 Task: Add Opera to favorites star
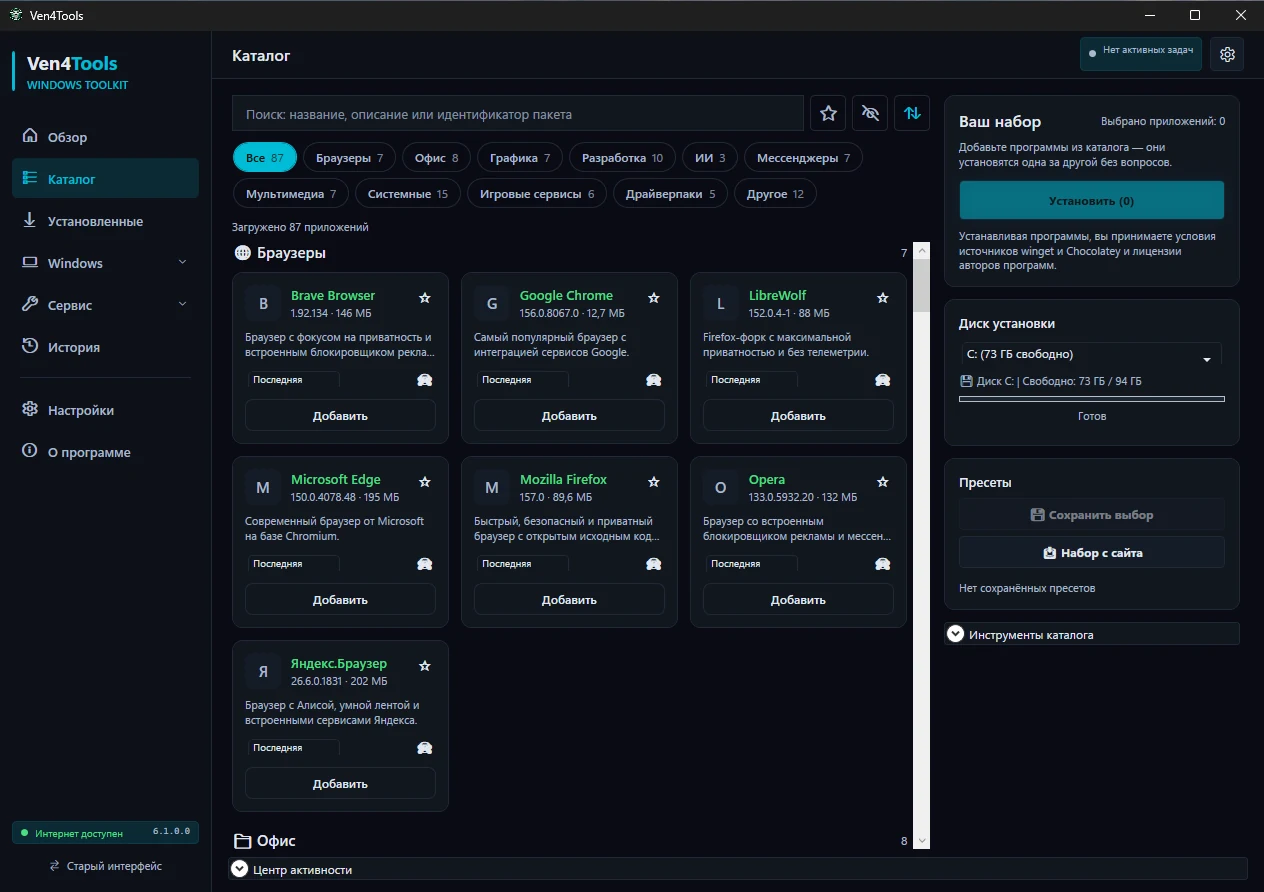click(883, 482)
